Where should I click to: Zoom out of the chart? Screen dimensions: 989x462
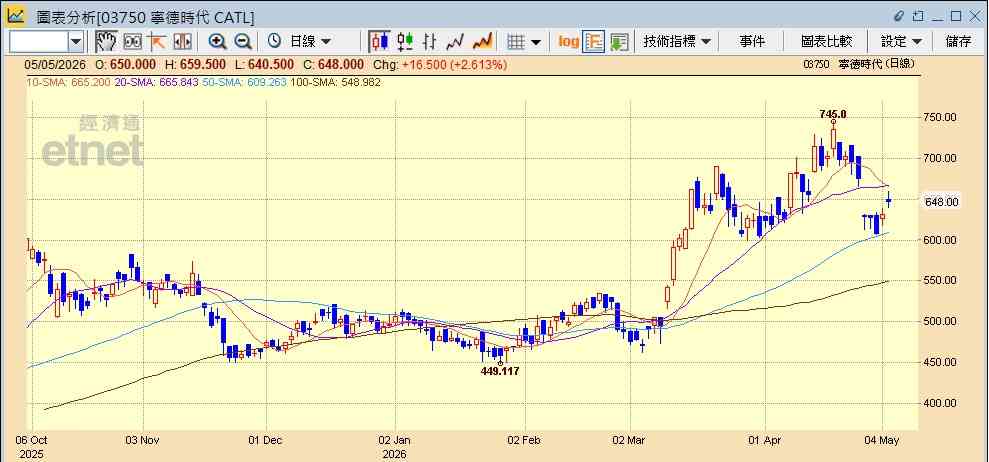pos(243,42)
